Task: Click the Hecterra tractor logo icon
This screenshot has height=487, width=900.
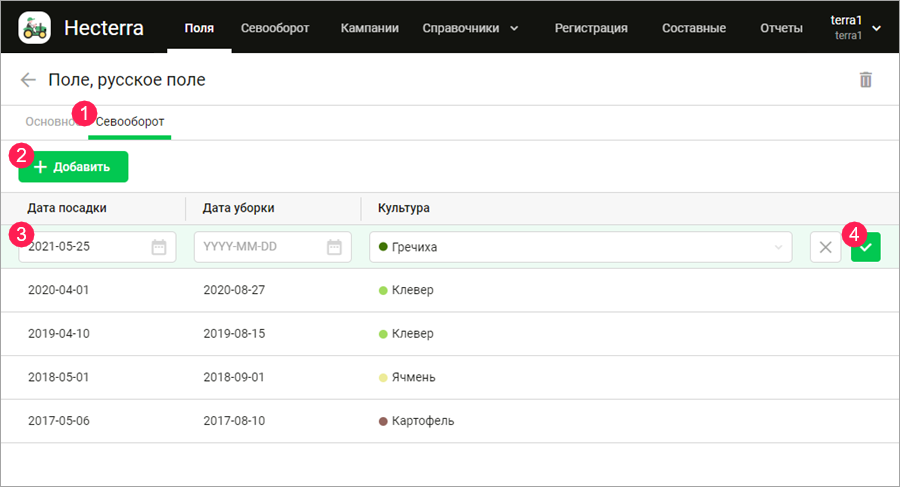Action: click(x=35, y=27)
